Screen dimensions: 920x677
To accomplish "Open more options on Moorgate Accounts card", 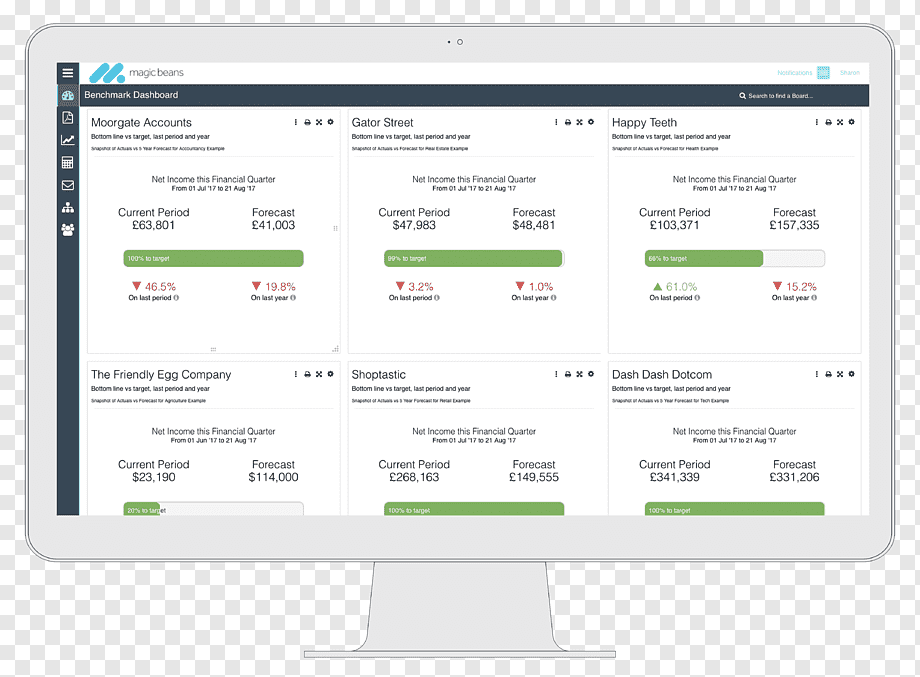I will click(296, 122).
